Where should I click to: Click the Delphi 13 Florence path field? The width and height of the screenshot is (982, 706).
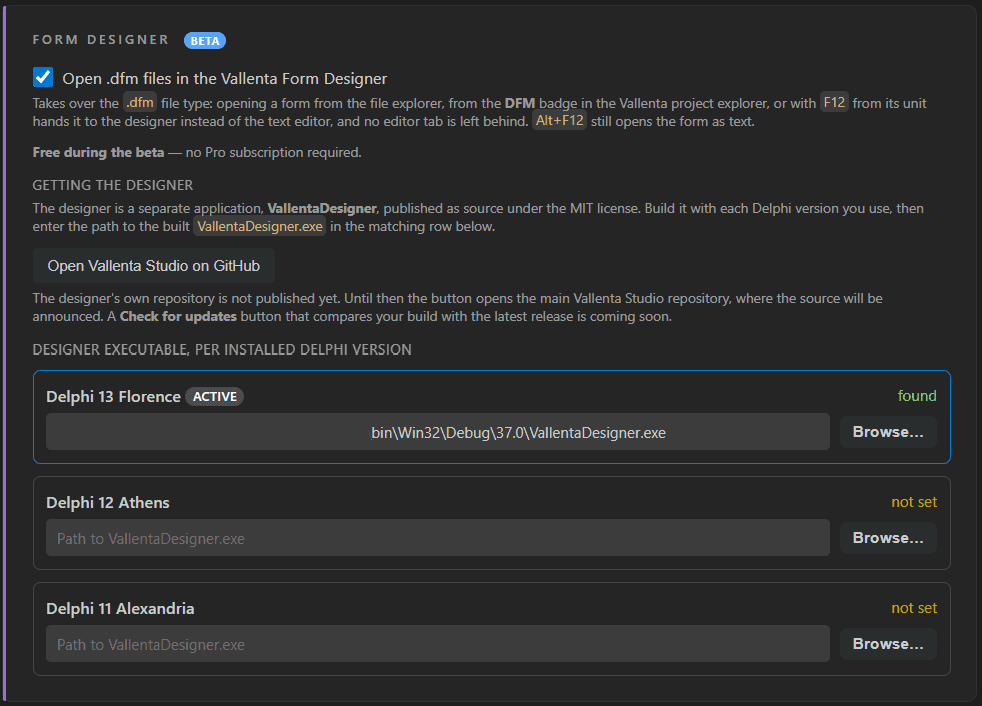pos(438,432)
